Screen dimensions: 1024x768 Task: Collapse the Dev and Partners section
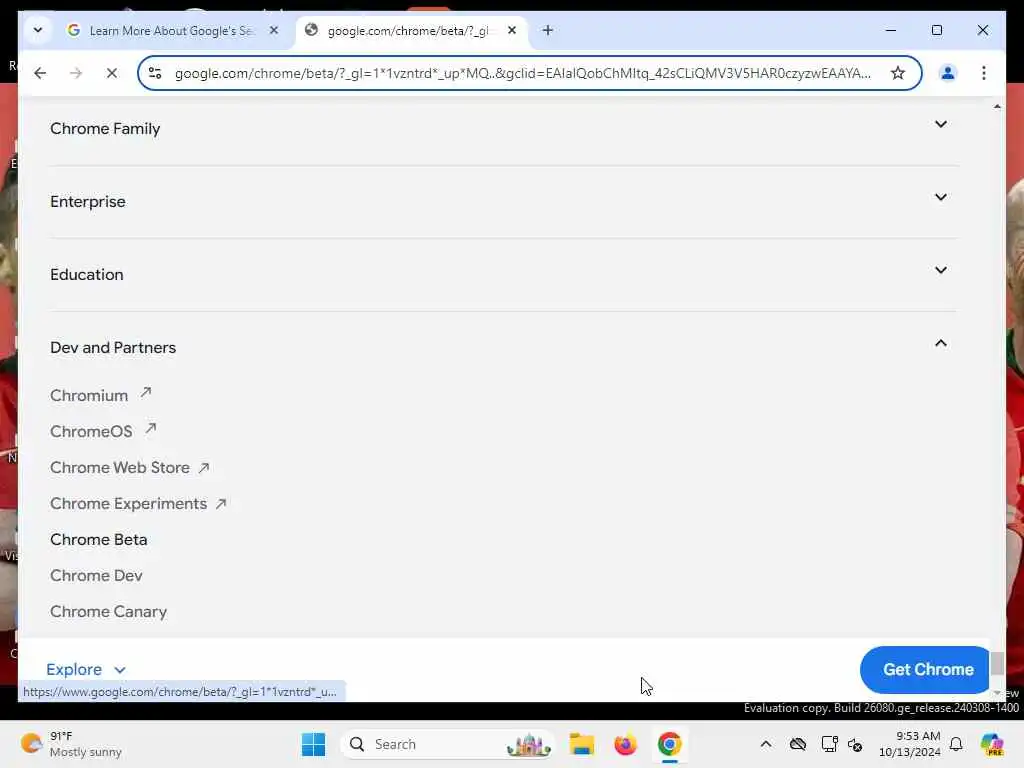tap(504, 347)
